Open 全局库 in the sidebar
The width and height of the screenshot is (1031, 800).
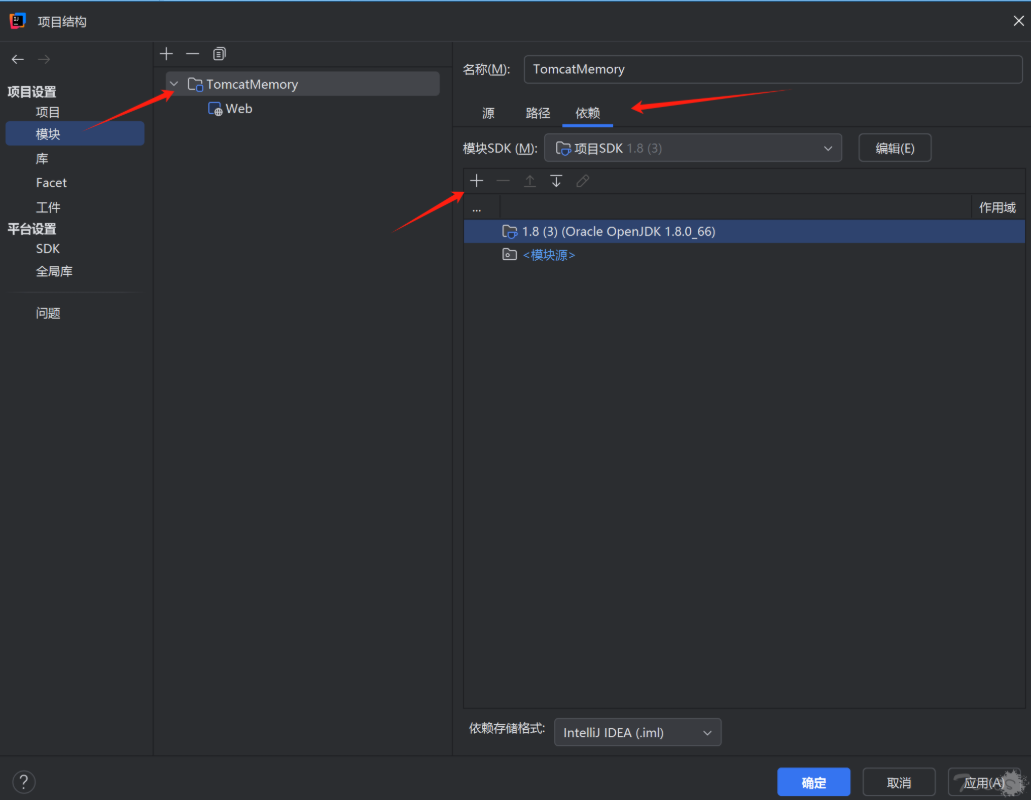pos(54,271)
